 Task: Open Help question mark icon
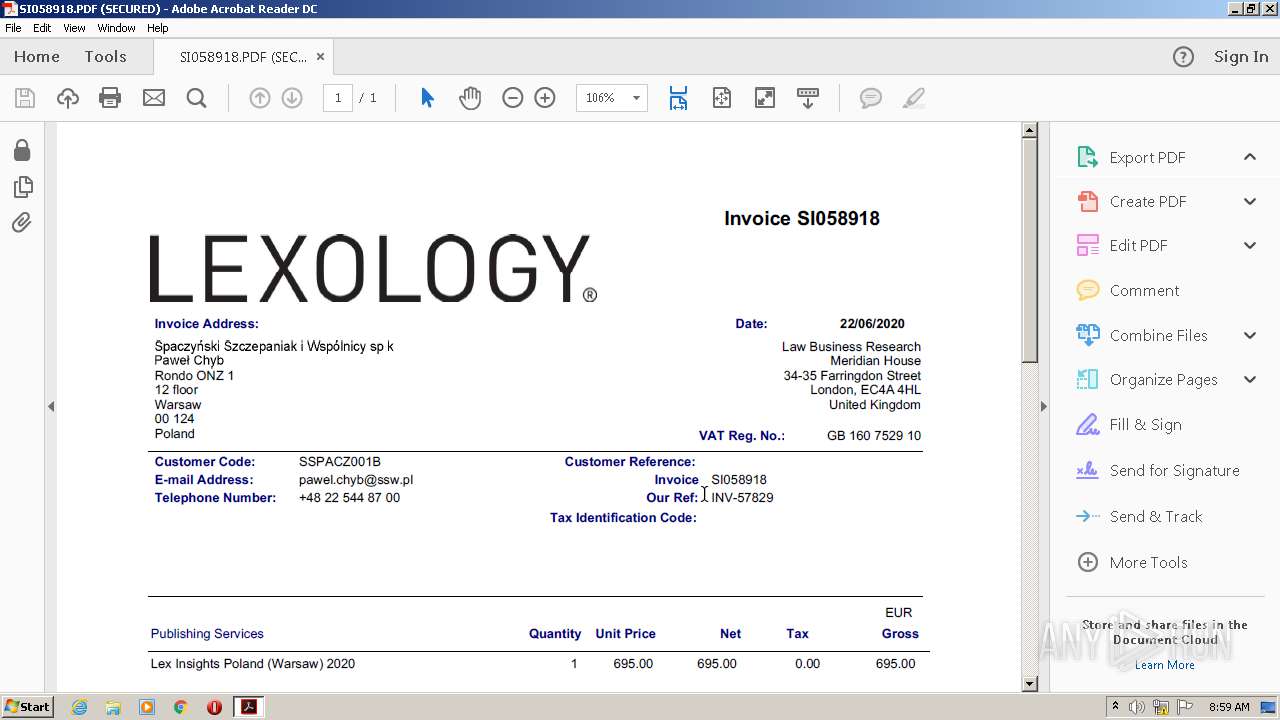(1183, 57)
